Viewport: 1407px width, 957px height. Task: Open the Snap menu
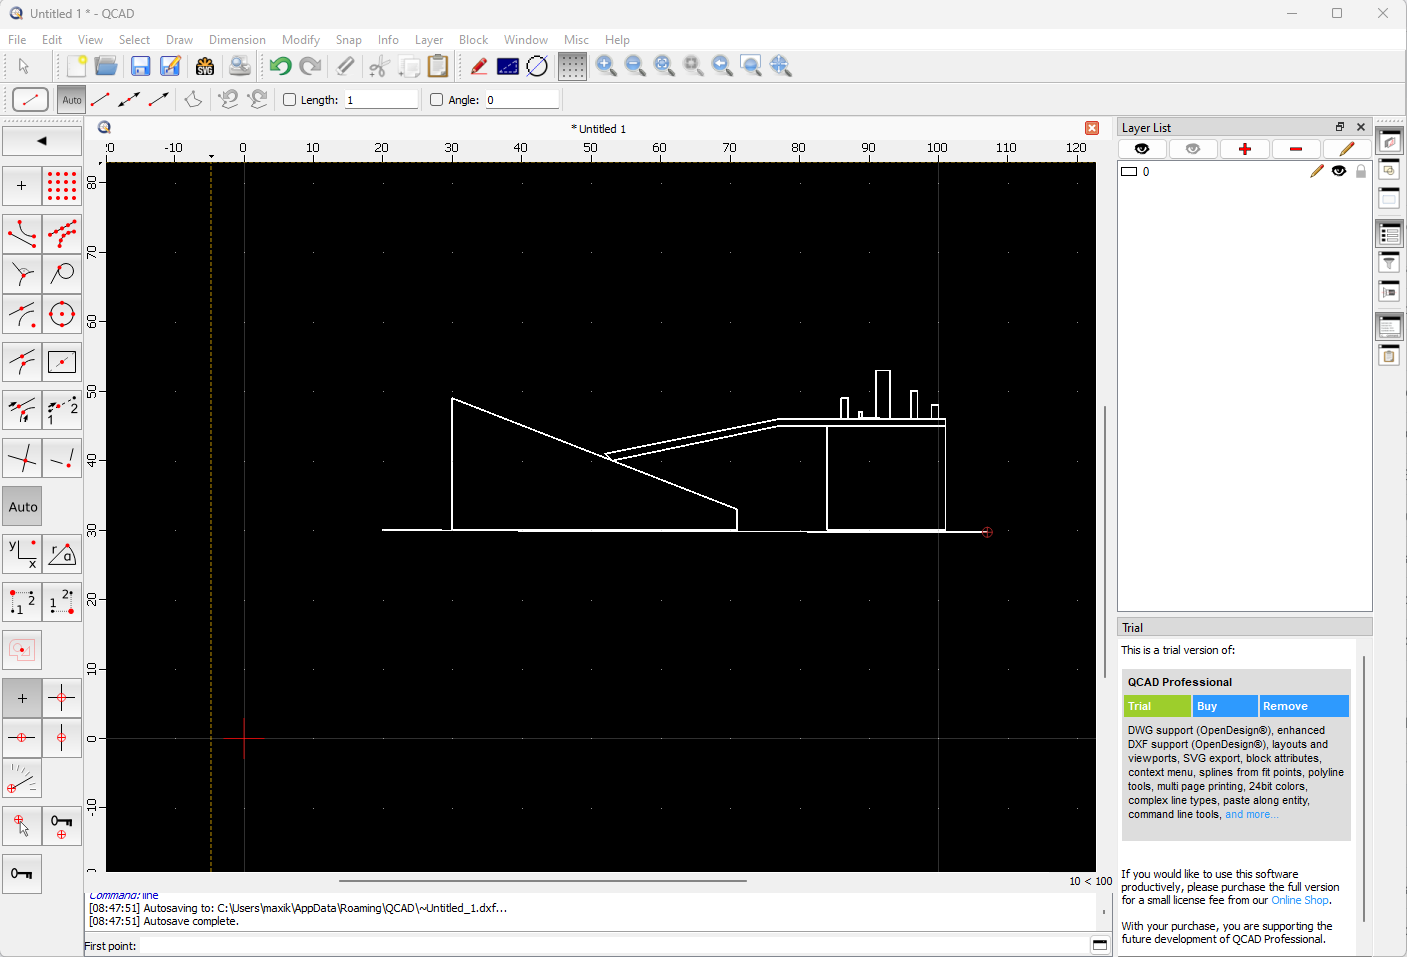pos(349,40)
